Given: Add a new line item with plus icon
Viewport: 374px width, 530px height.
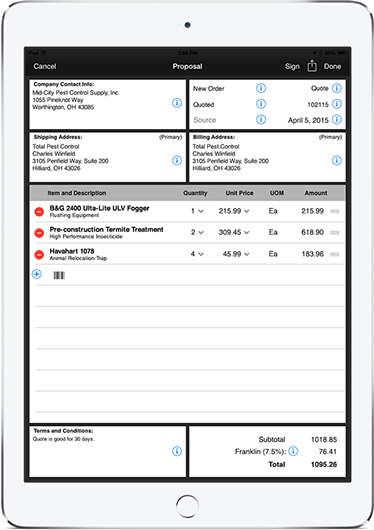Looking at the screenshot, I should click(37, 274).
